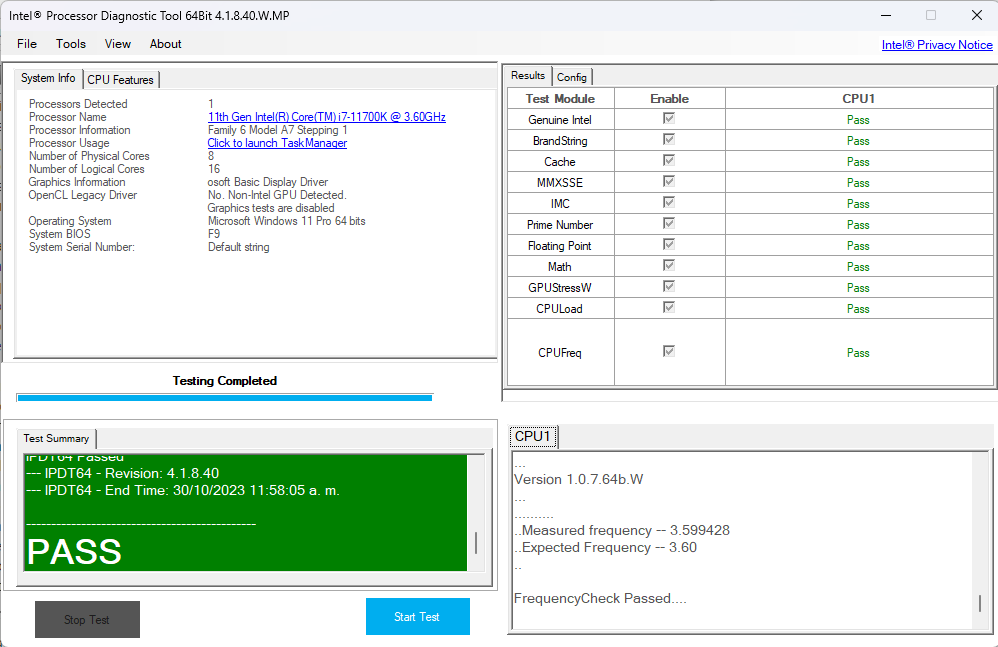Click the CPU1 output log scrollbar
Image resolution: width=998 pixels, height=647 pixels.
980,603
